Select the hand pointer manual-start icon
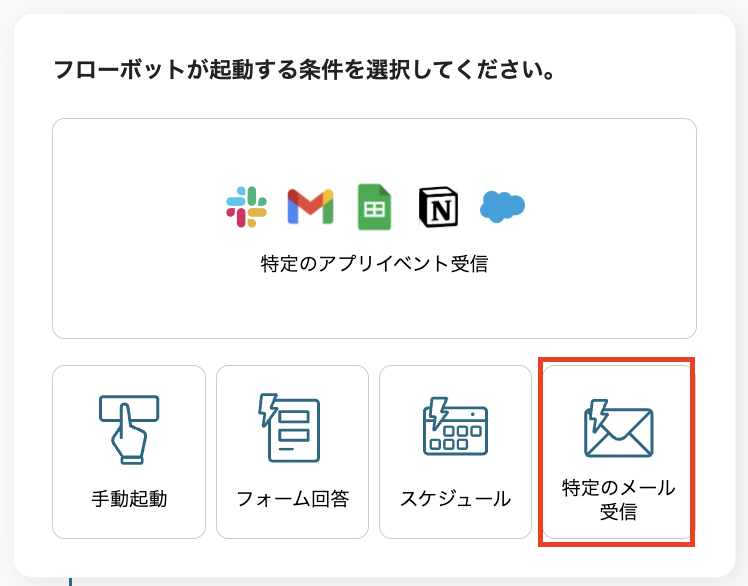This screenshot has height=586, width=748. [x=129, y=429]
